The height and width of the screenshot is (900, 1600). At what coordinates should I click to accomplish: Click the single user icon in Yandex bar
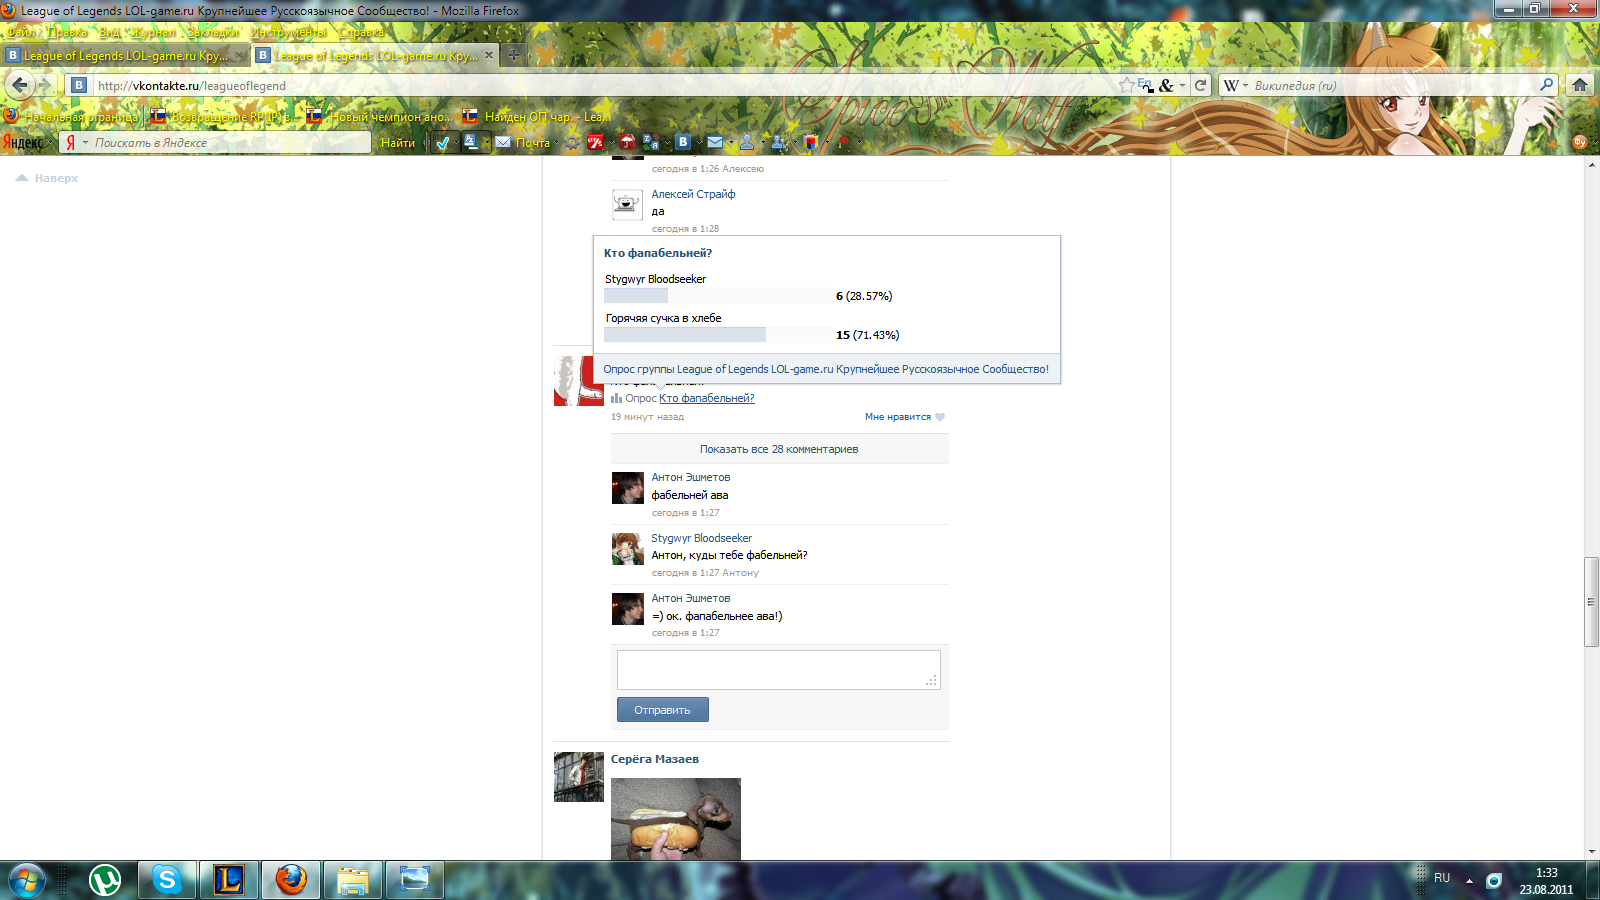click(x=747, y=143)
